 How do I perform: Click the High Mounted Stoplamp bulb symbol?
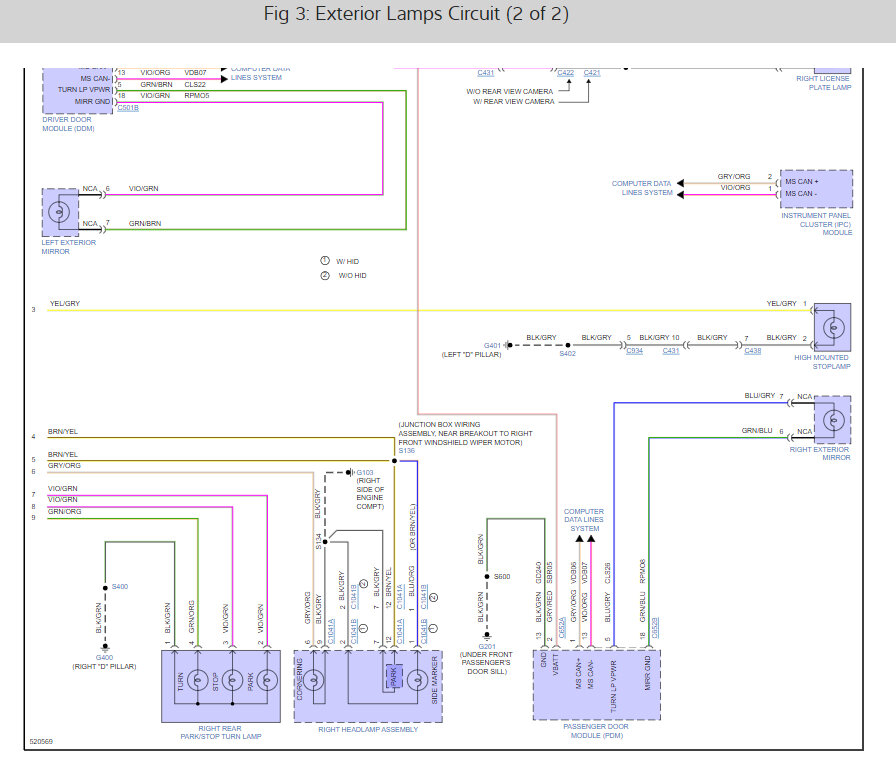point(832,326)
